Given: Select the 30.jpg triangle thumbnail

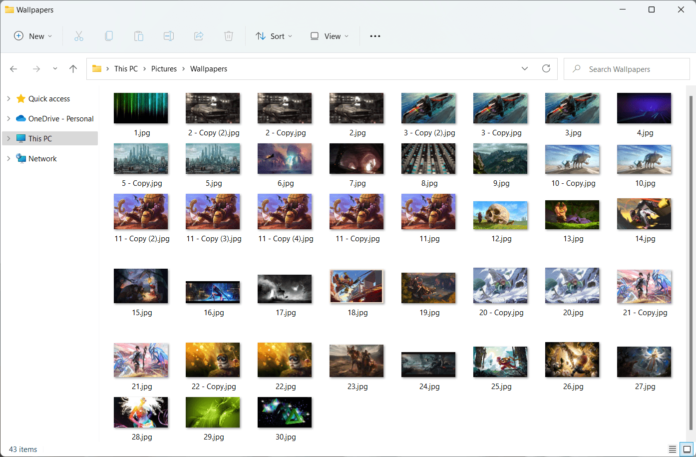Looking at the screenshot, I should coord(285,412).
